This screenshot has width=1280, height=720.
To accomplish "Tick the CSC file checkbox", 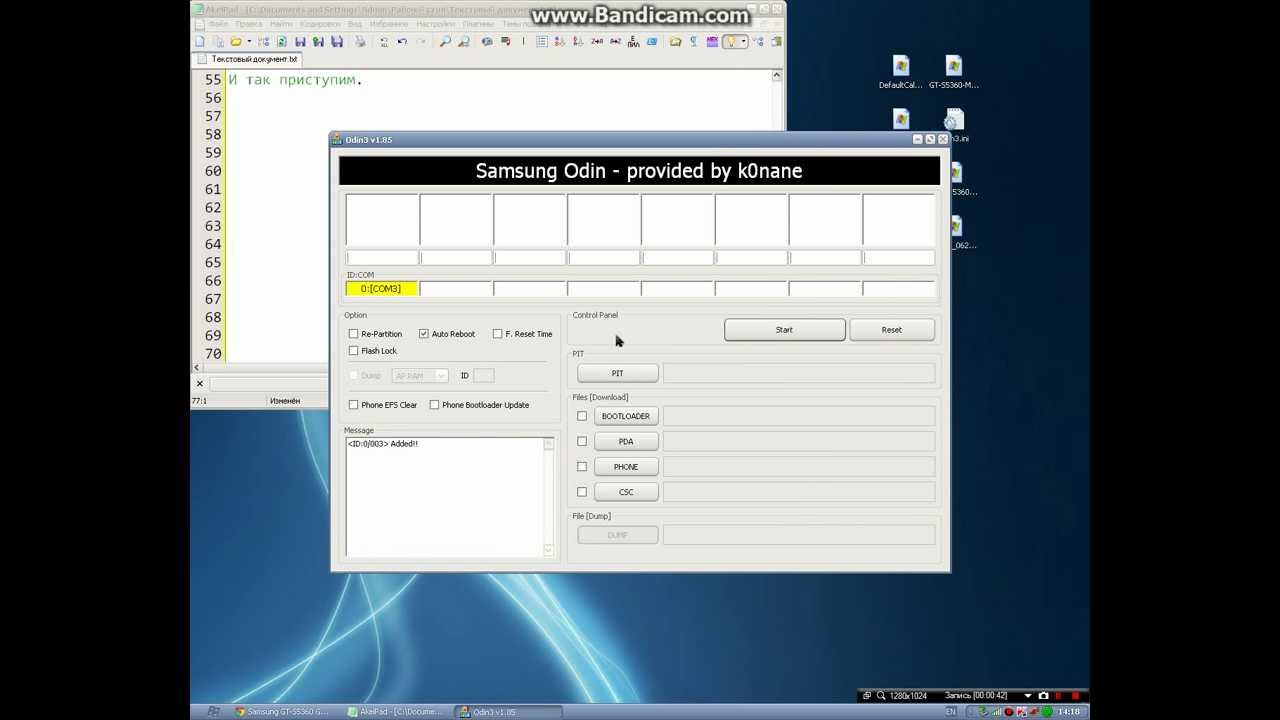I will [582, 492].
